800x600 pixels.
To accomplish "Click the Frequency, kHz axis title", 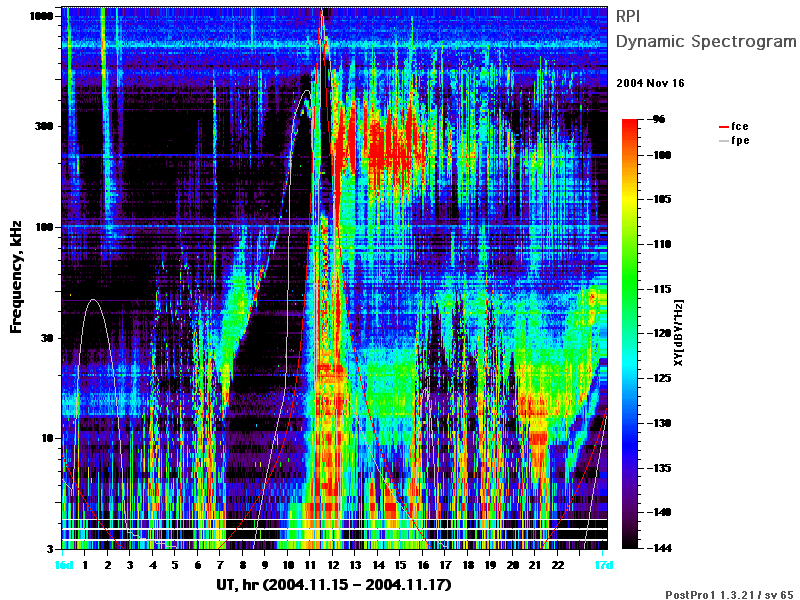I will 16,277.
